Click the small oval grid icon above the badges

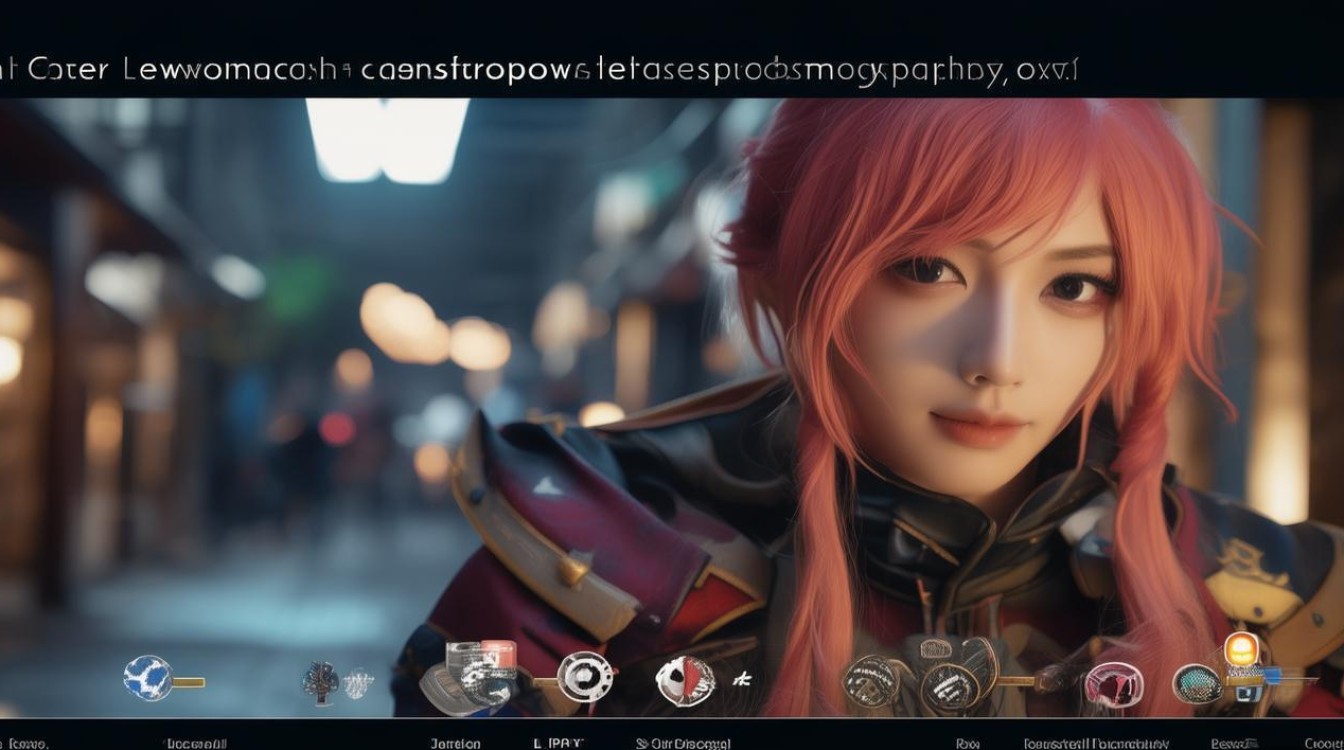(x=936, y=648)
